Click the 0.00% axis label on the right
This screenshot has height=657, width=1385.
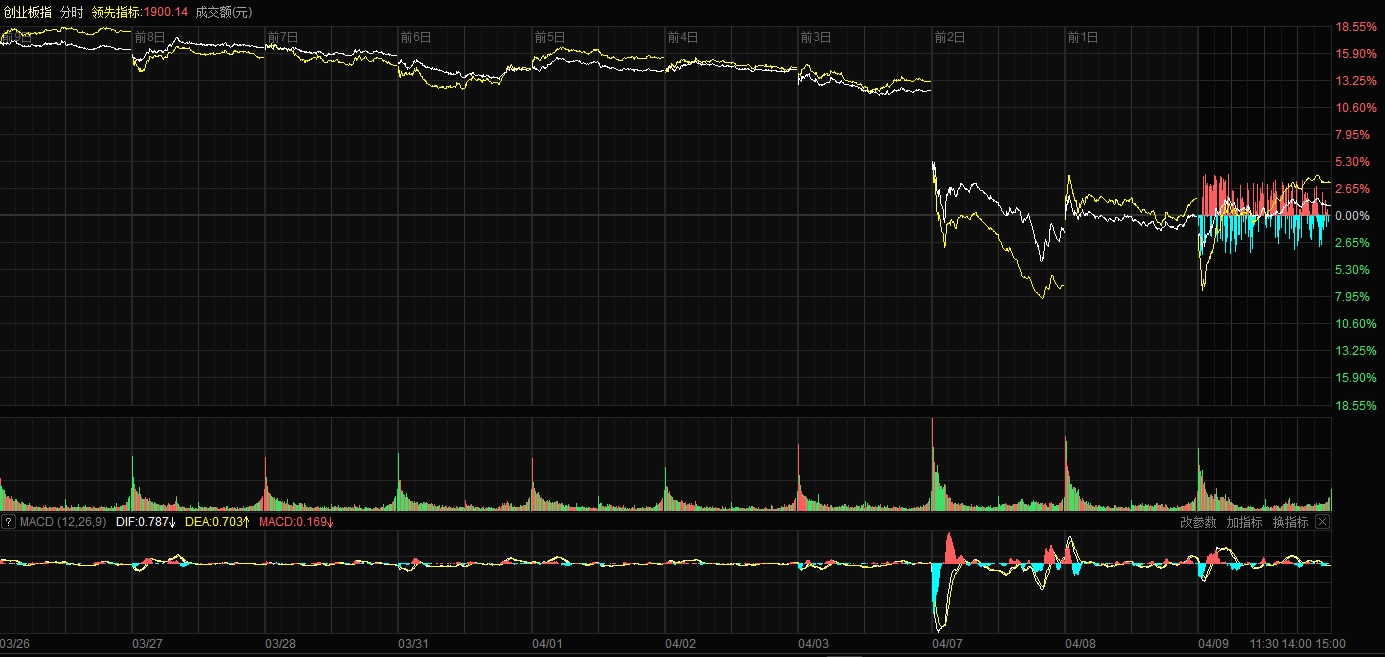[1353, 216]
